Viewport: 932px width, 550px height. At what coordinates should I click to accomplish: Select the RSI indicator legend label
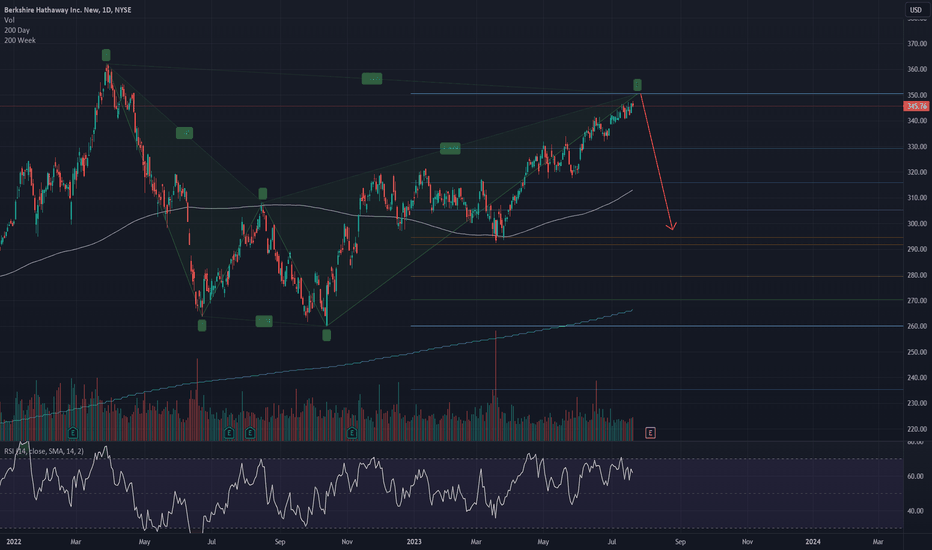click(44, 451)
